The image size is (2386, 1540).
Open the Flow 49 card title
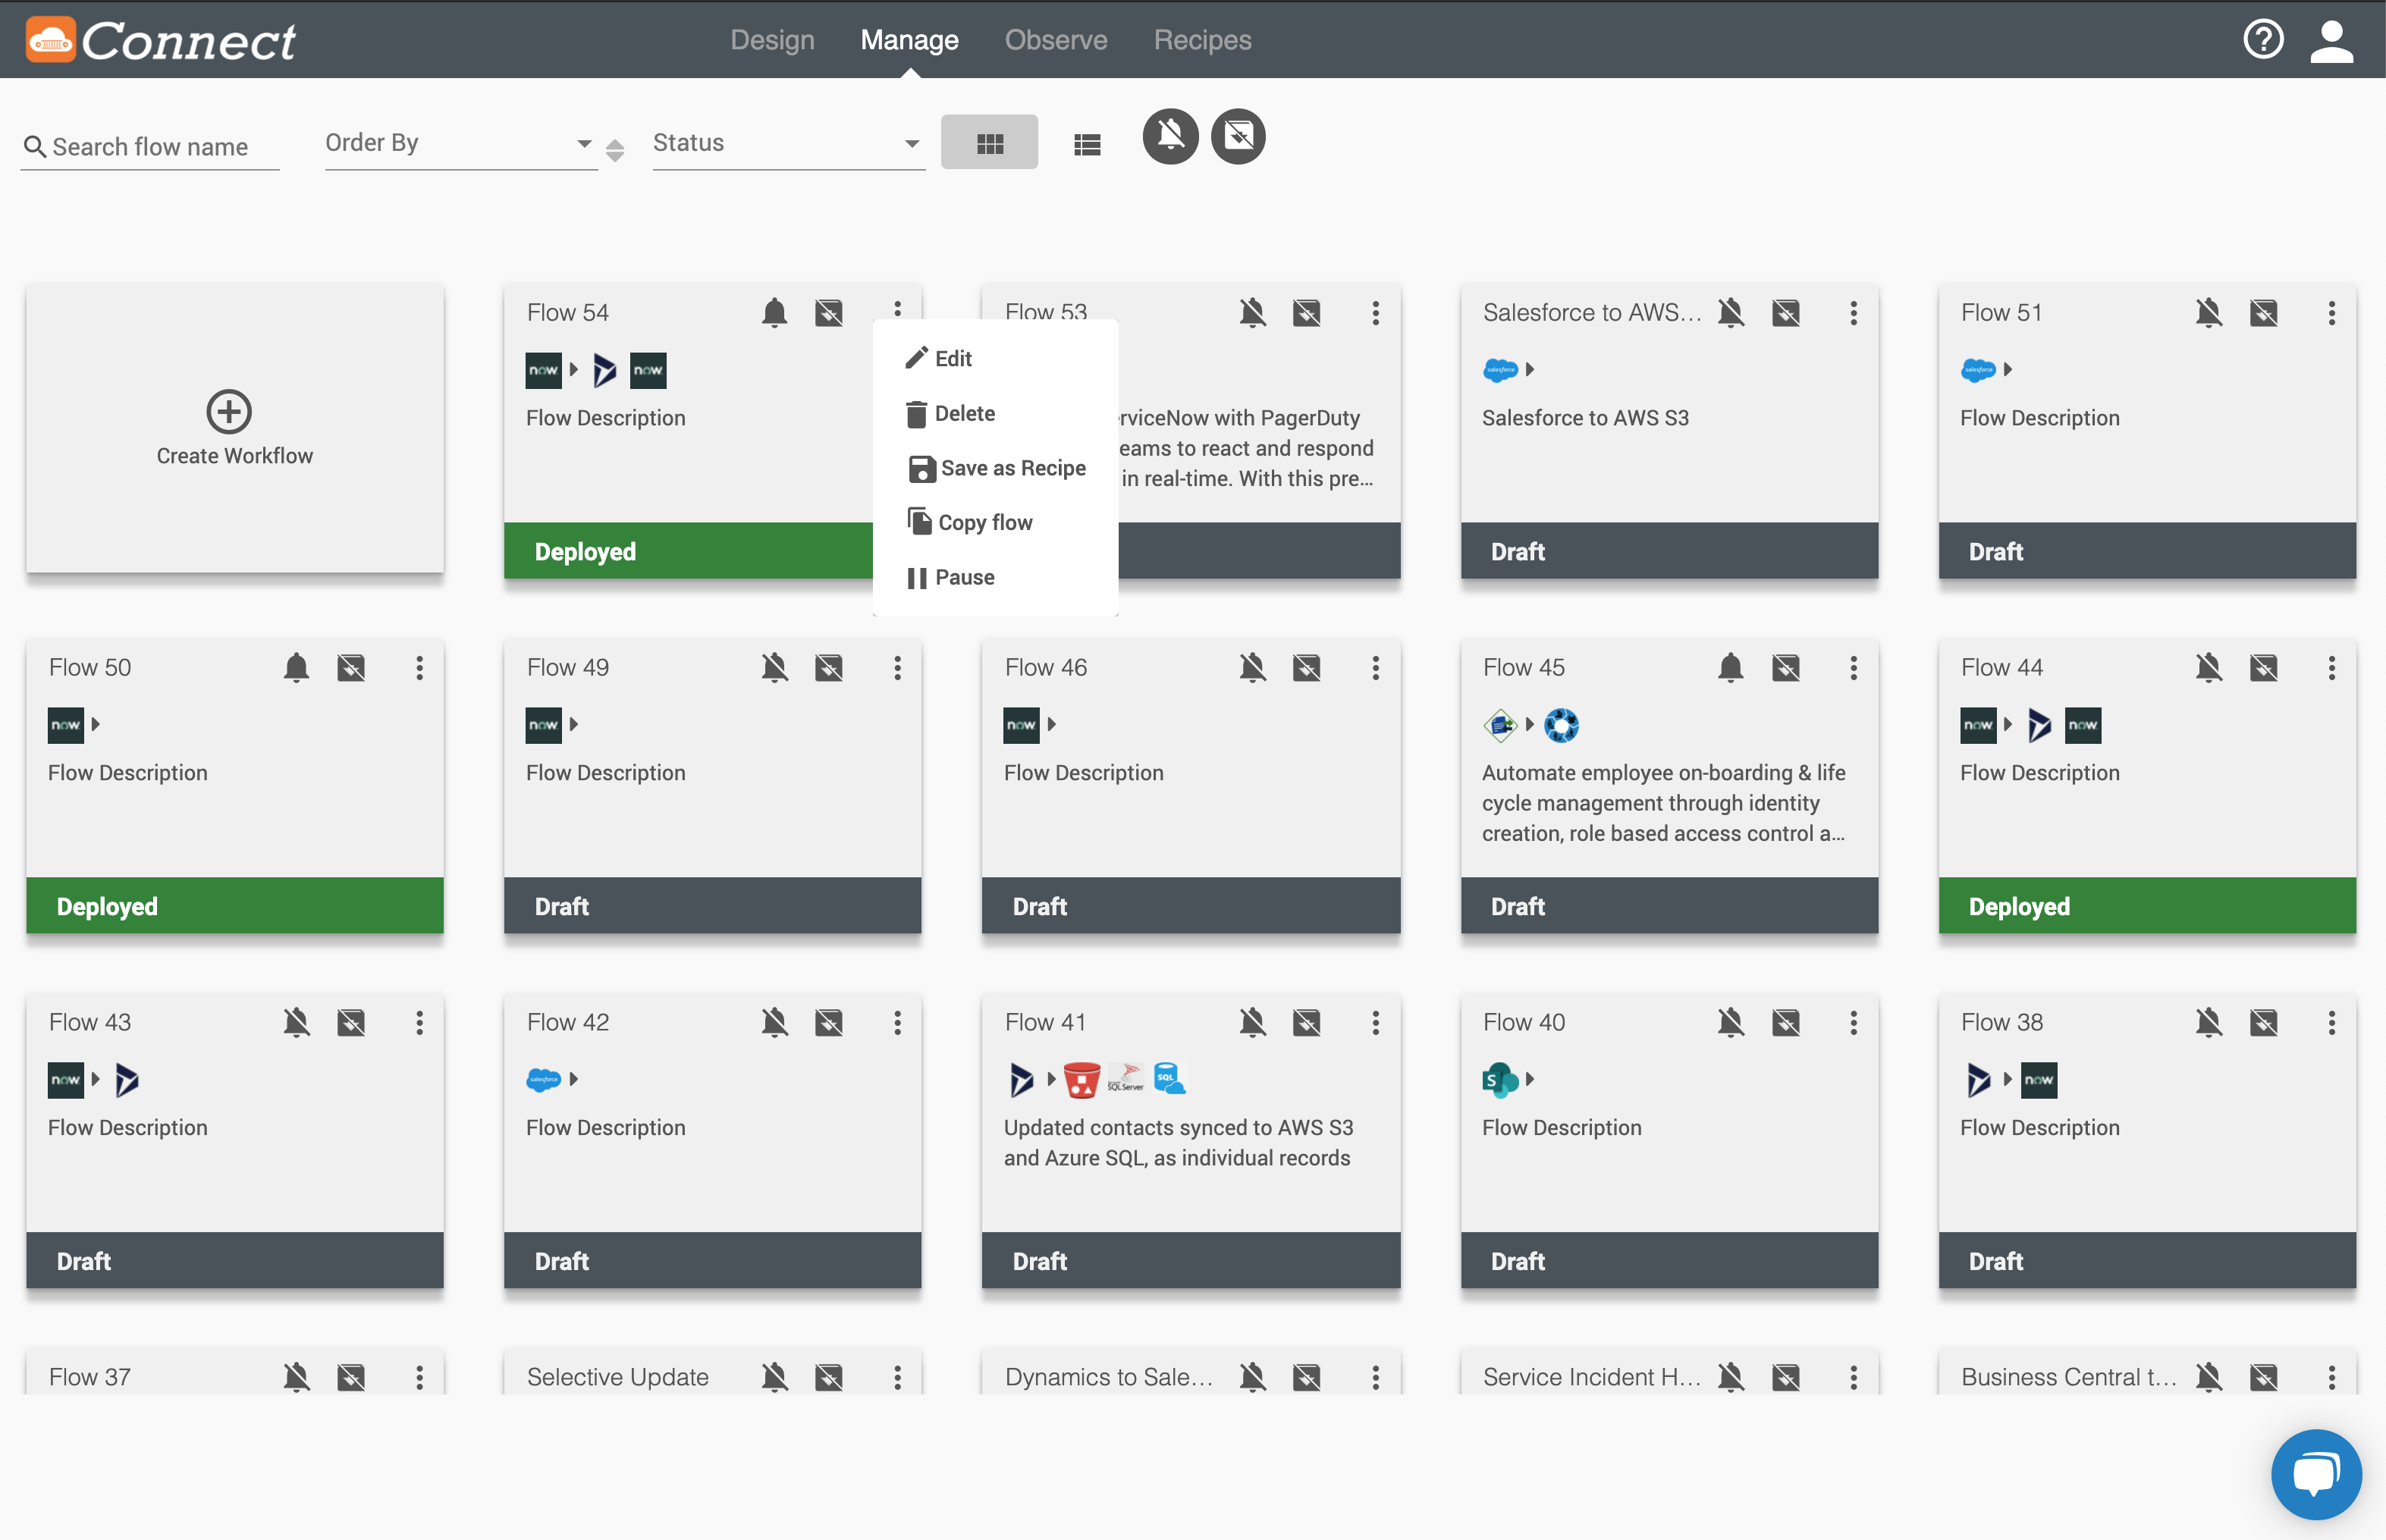coord(568,667)
